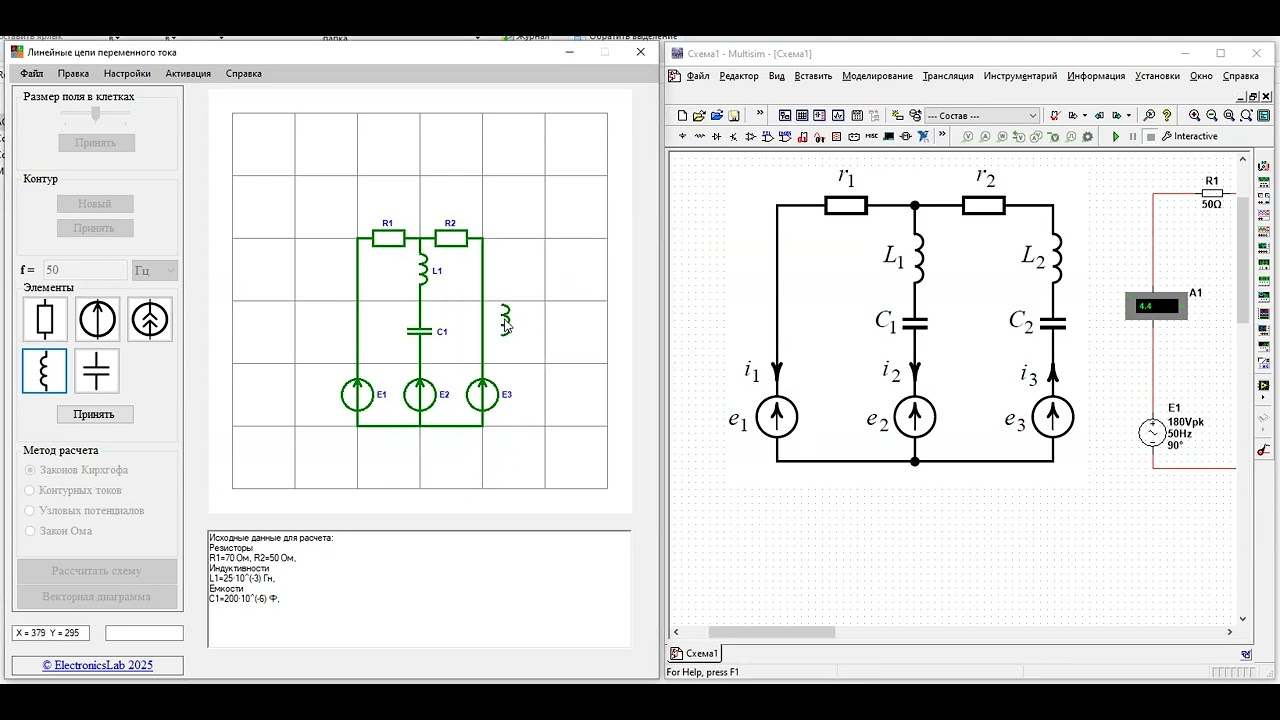Select the Закон Ома method
The width and height of the screenshot is (1280, 720).
coord(58,531)
